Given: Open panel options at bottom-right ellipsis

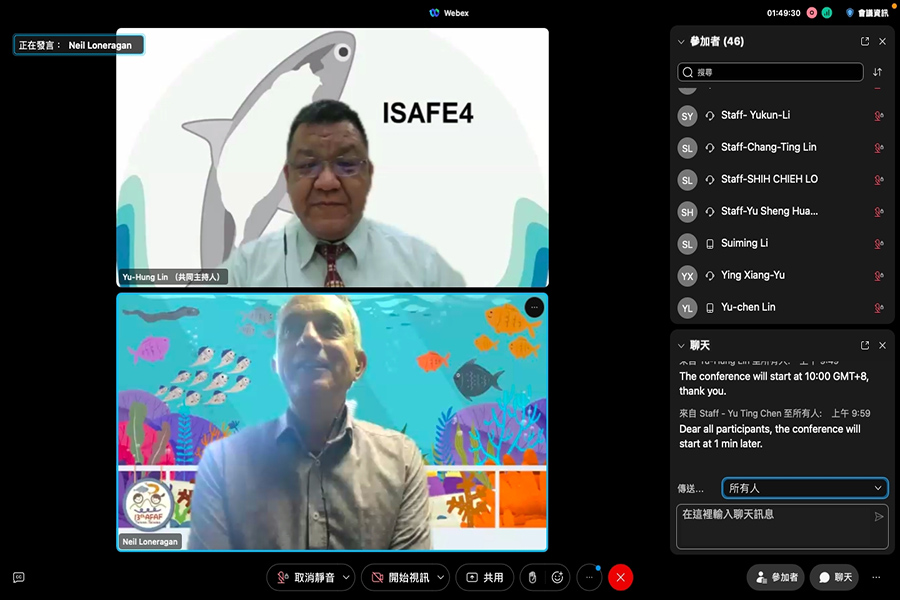Looking at the screenshot, I should coord(876,578).
